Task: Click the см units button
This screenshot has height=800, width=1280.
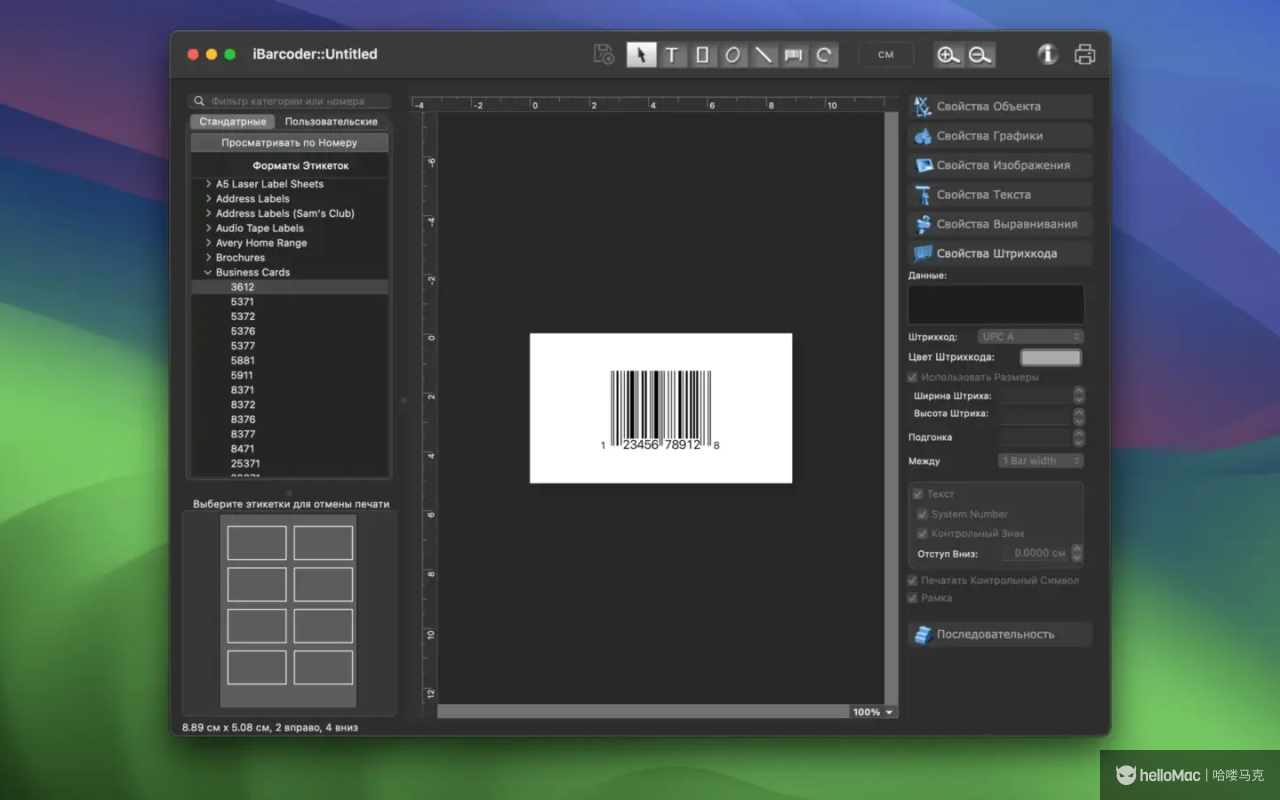Action: click(x=886, y=55)
